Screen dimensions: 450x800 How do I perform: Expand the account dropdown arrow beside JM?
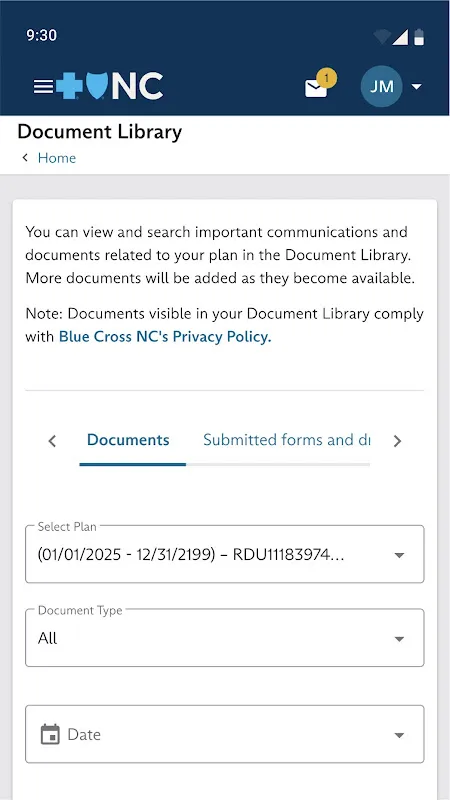[x=417, y=87]
